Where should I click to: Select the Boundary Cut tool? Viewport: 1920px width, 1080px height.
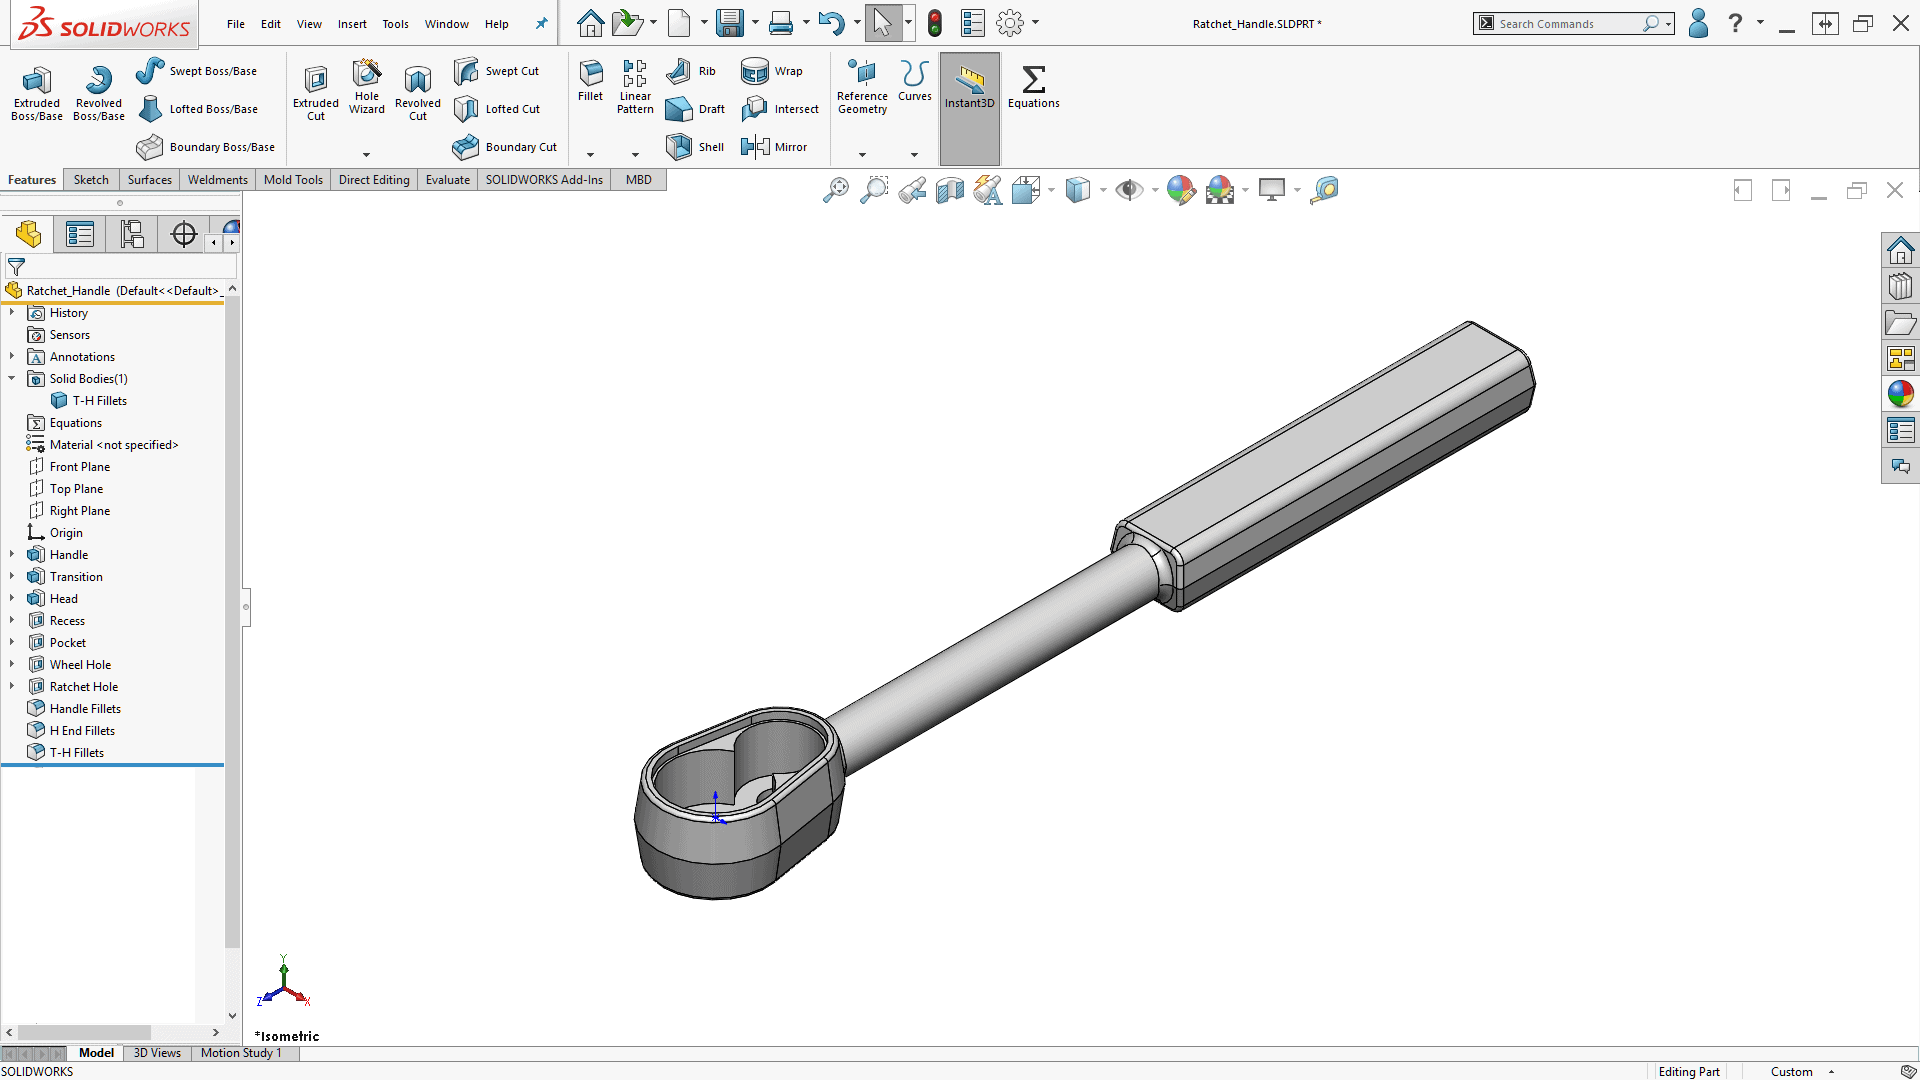pos(505,147)
